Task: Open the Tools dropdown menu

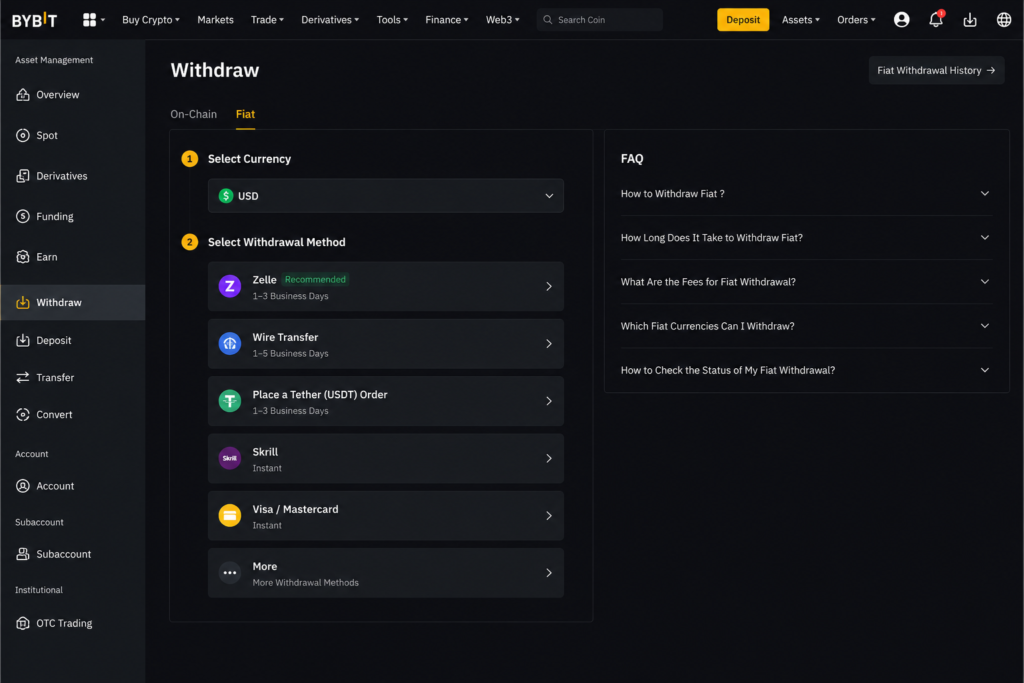Action: pyautogui.click(x=392, y=20)
